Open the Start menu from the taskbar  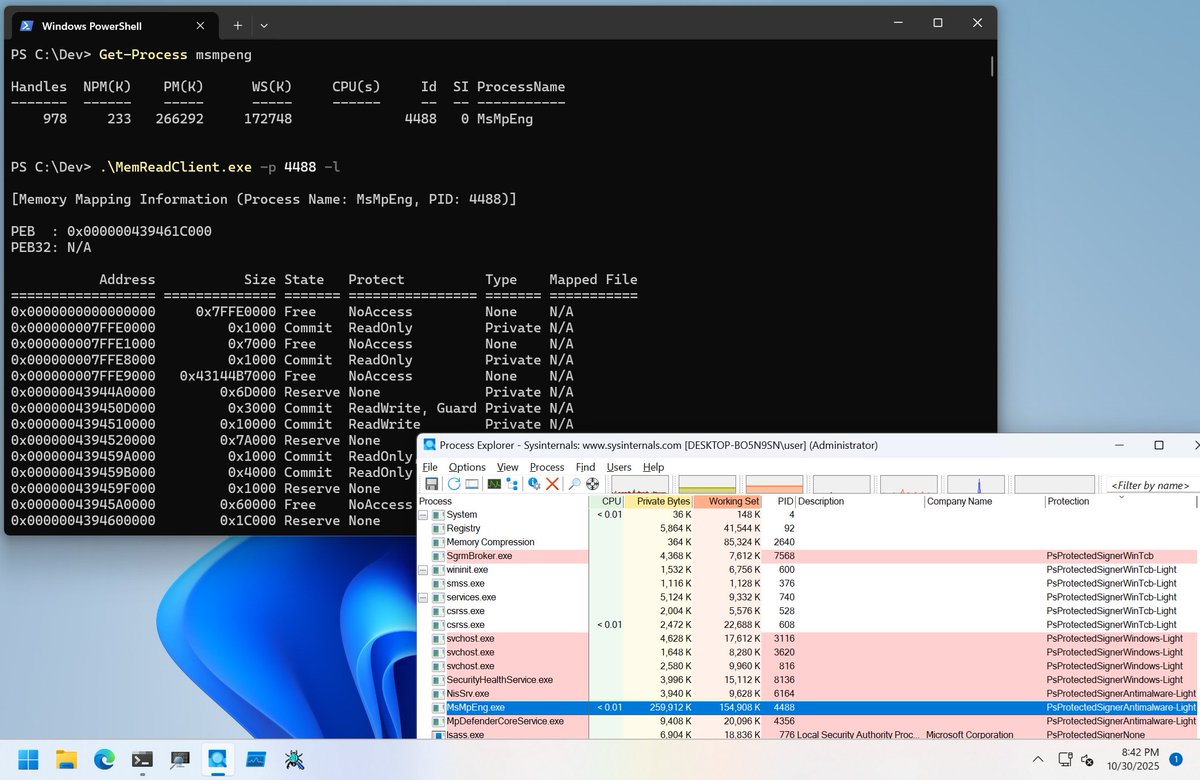27,758
